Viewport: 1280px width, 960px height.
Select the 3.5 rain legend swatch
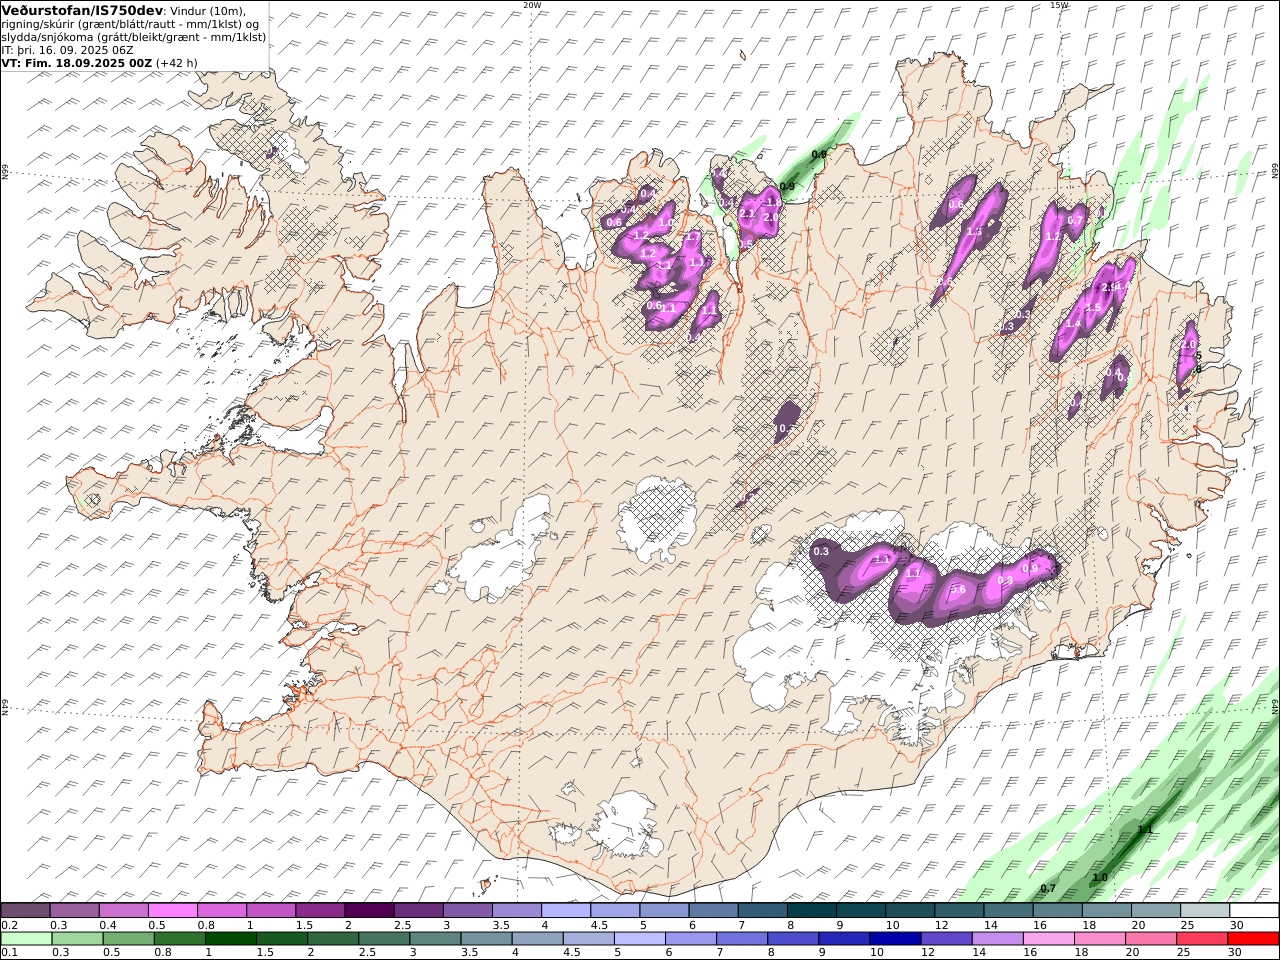pyautogui.click(x=486, y=938)
